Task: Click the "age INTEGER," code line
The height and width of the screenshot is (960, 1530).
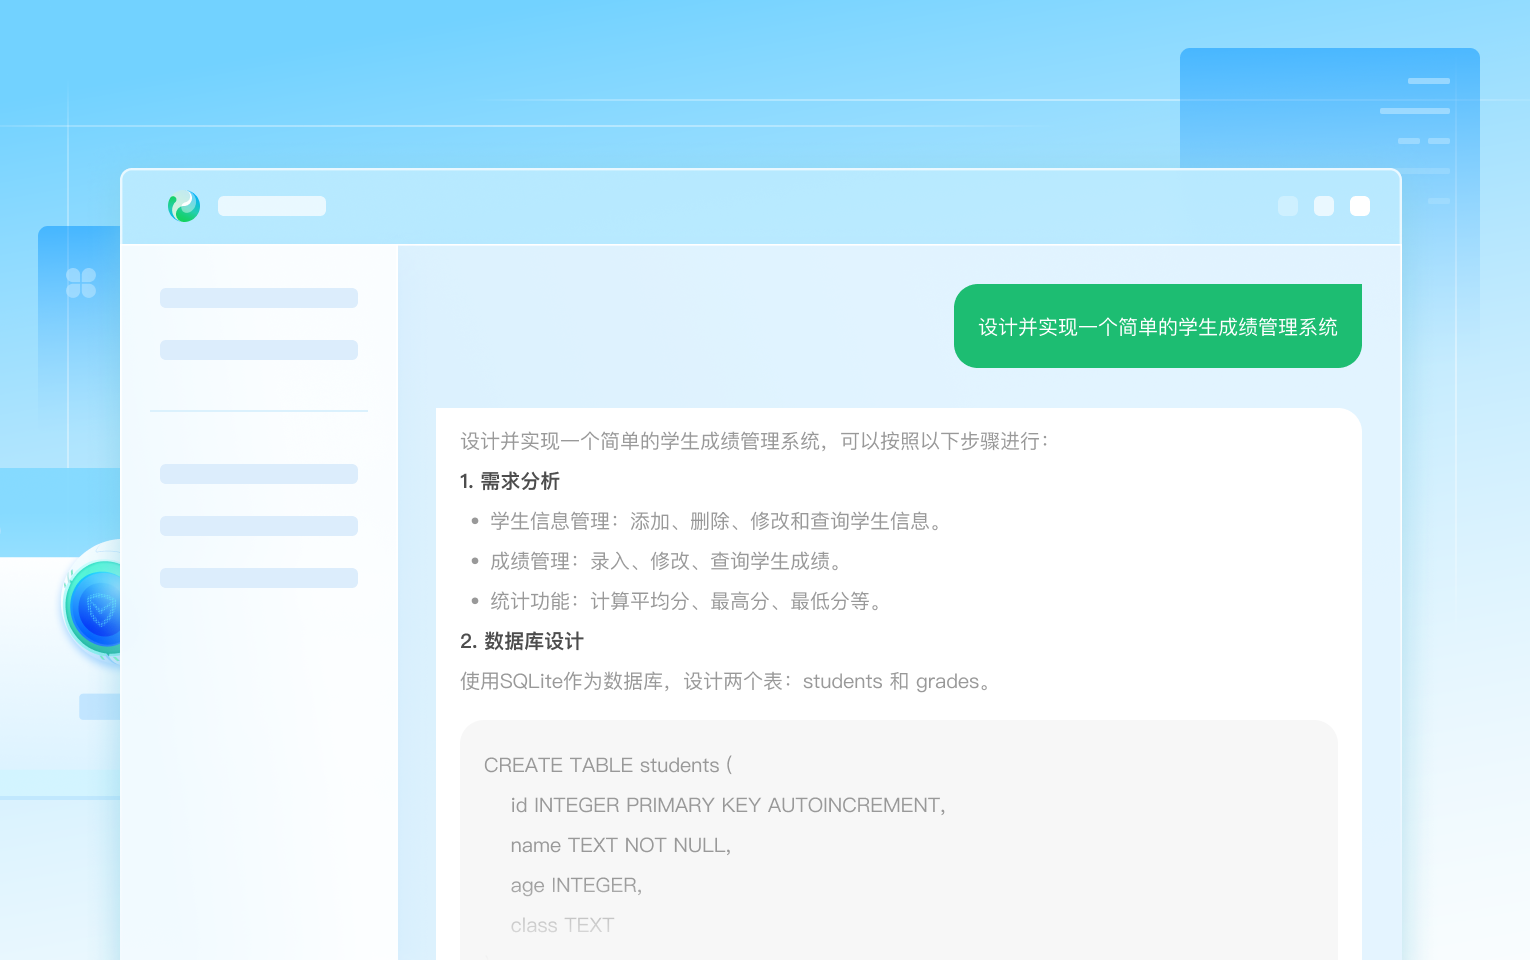Action: point(577,885)
